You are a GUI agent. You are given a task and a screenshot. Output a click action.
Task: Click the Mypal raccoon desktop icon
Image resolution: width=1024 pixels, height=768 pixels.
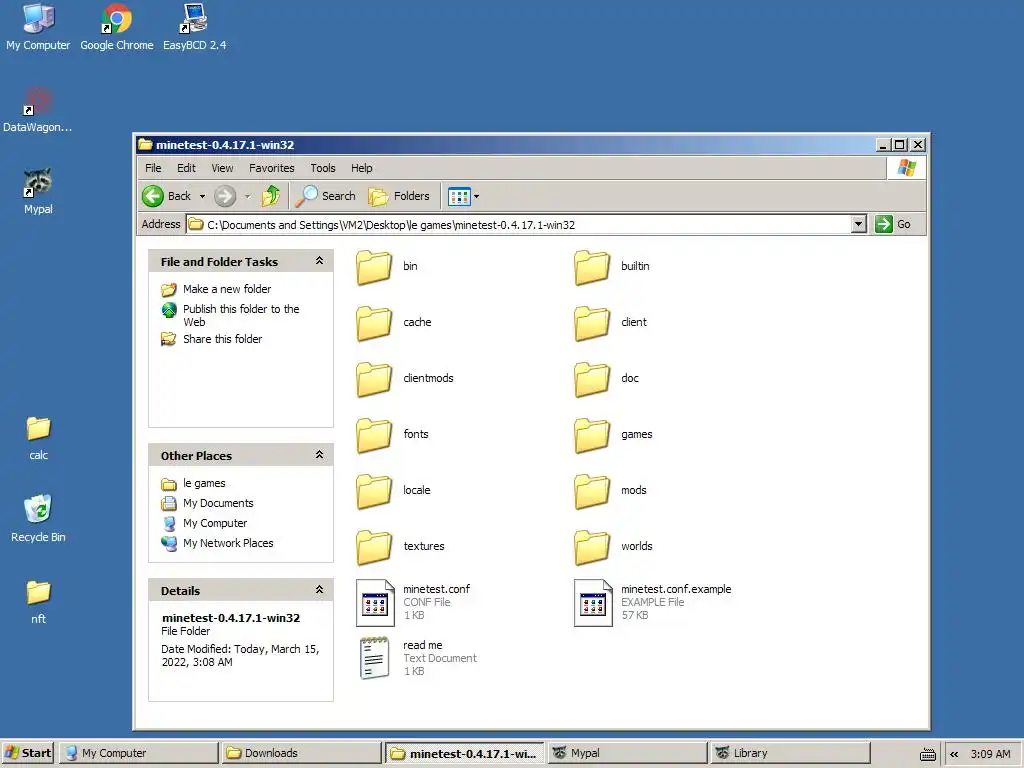point(38,191)
